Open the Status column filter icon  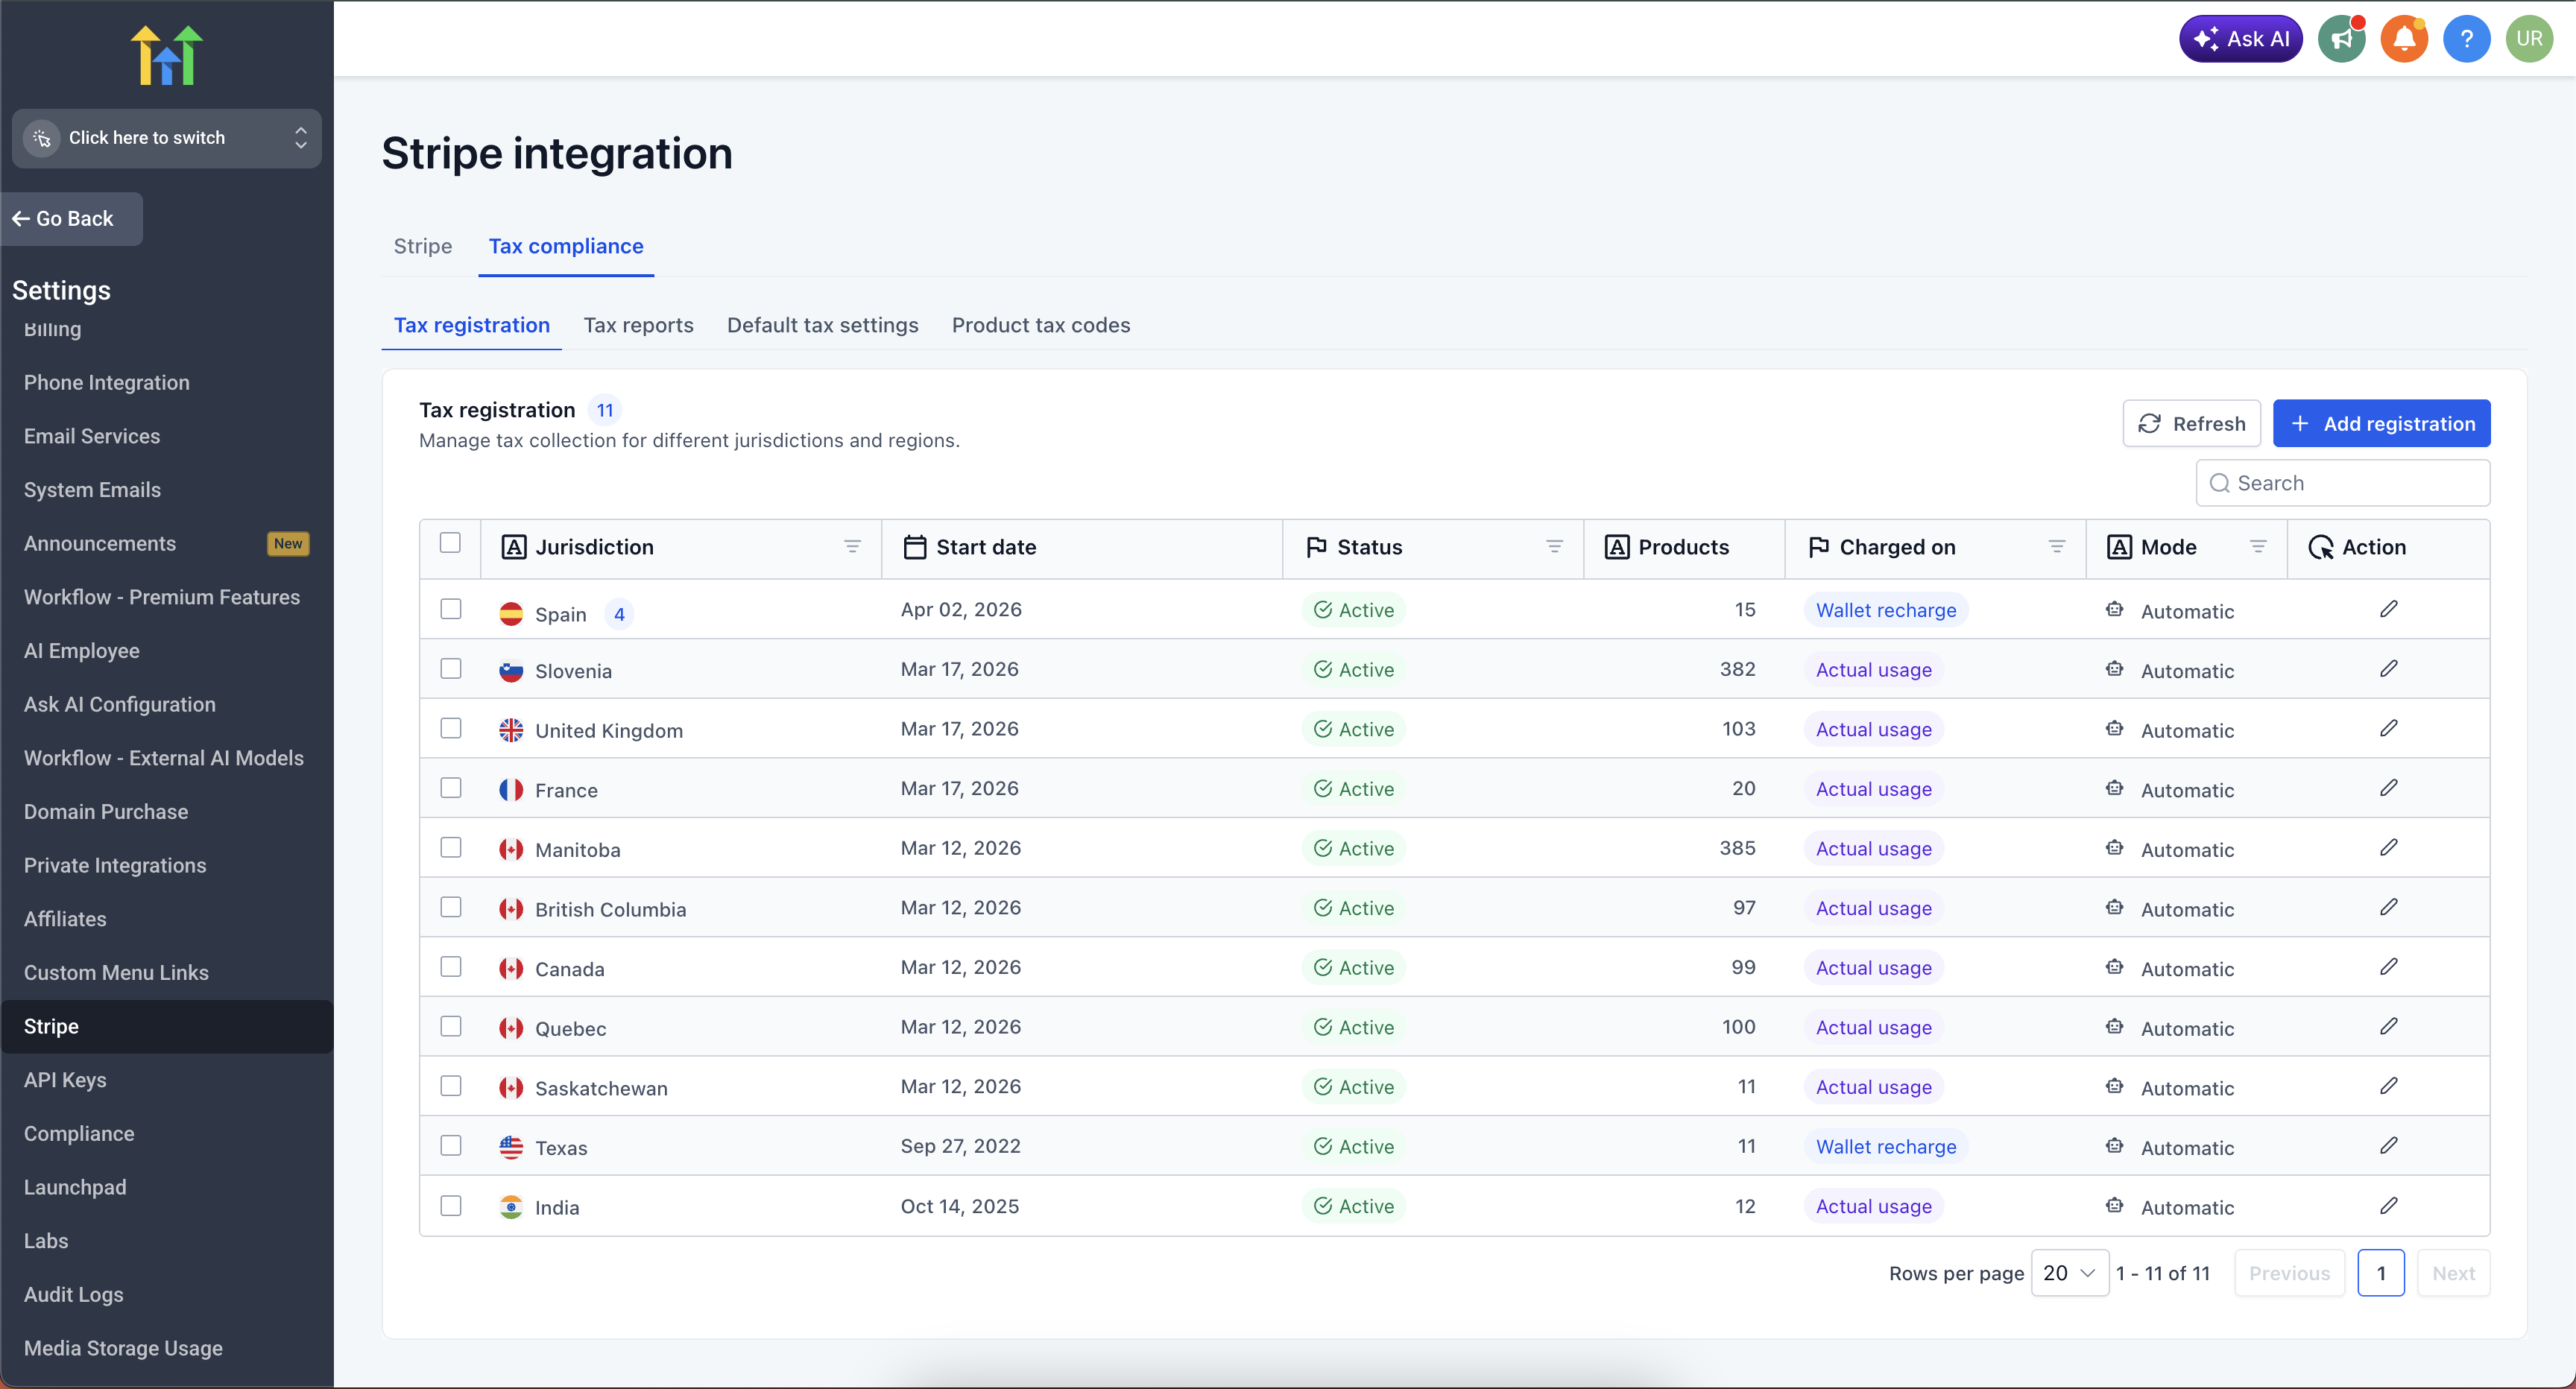pos(1554,546)
